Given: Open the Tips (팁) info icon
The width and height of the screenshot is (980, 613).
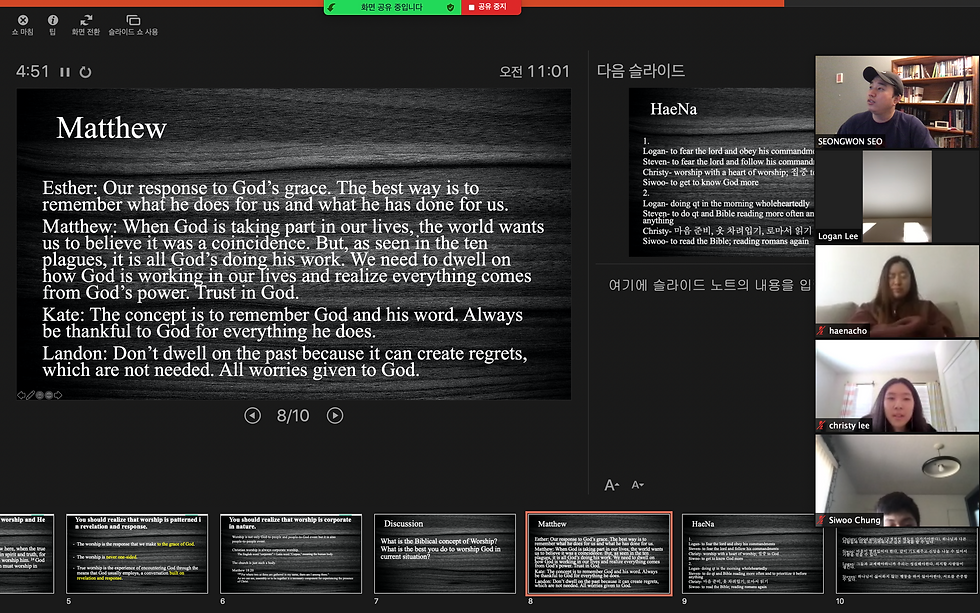Looking at the screenshot, I should pos(52,20).
